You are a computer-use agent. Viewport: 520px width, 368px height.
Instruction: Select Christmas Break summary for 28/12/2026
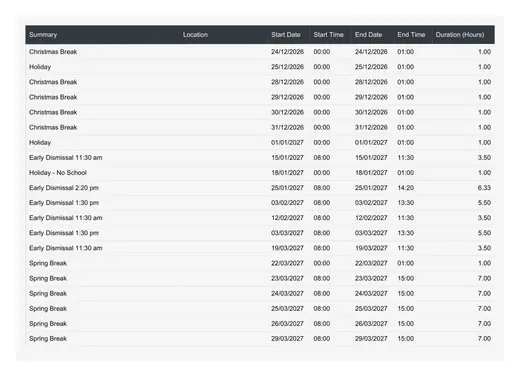(x=53, y=82)
